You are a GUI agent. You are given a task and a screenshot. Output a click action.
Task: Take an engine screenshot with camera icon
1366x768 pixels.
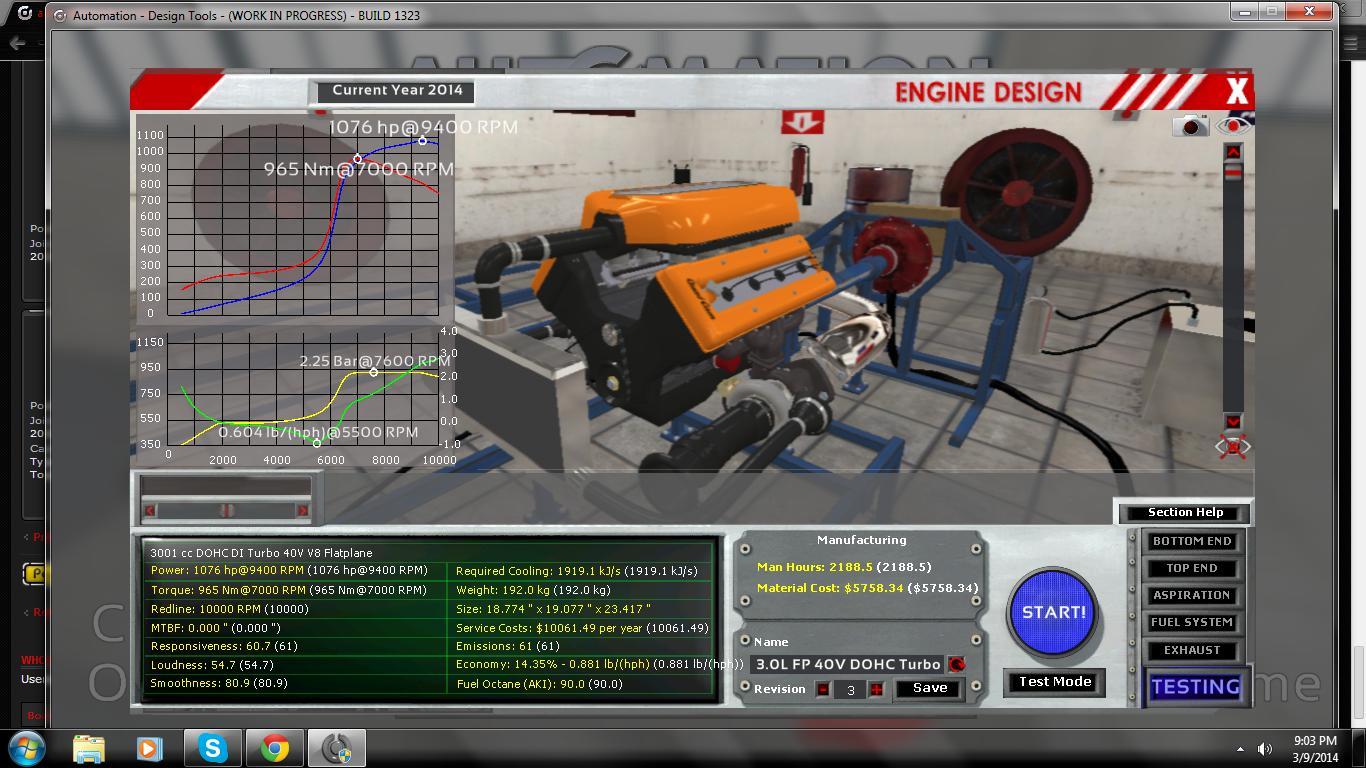point(1190,125)
